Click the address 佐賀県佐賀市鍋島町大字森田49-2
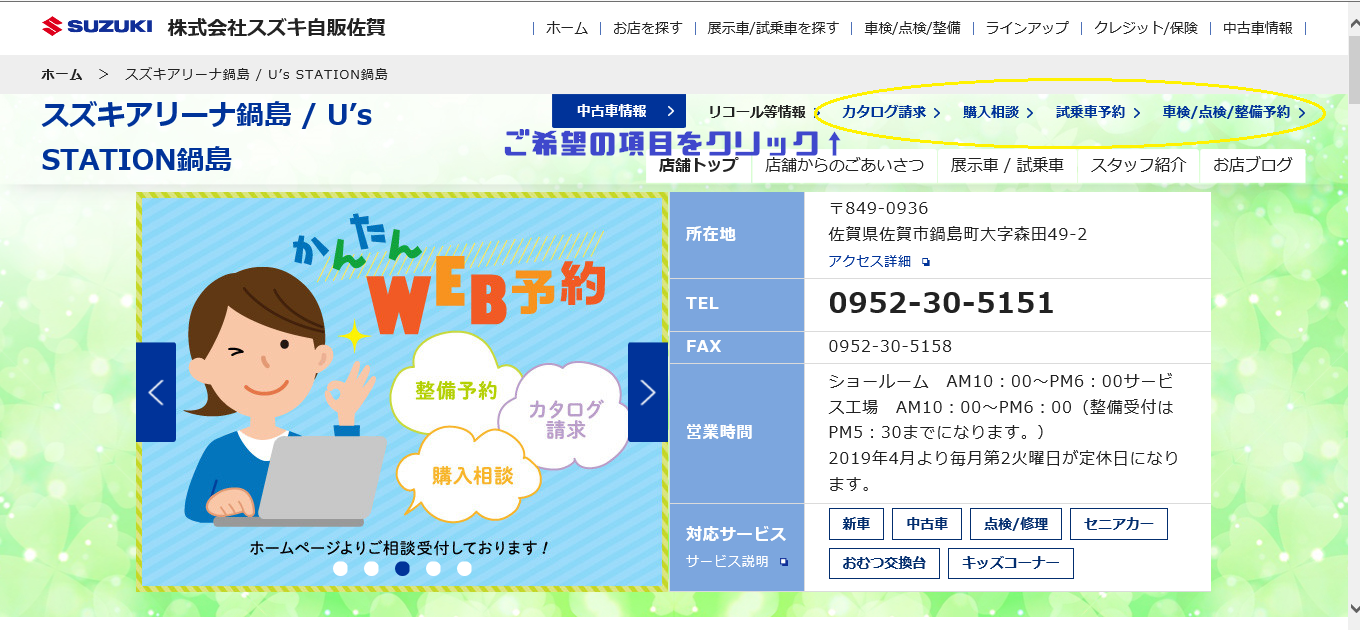The image size is (1360, 630). pos(958,234)
